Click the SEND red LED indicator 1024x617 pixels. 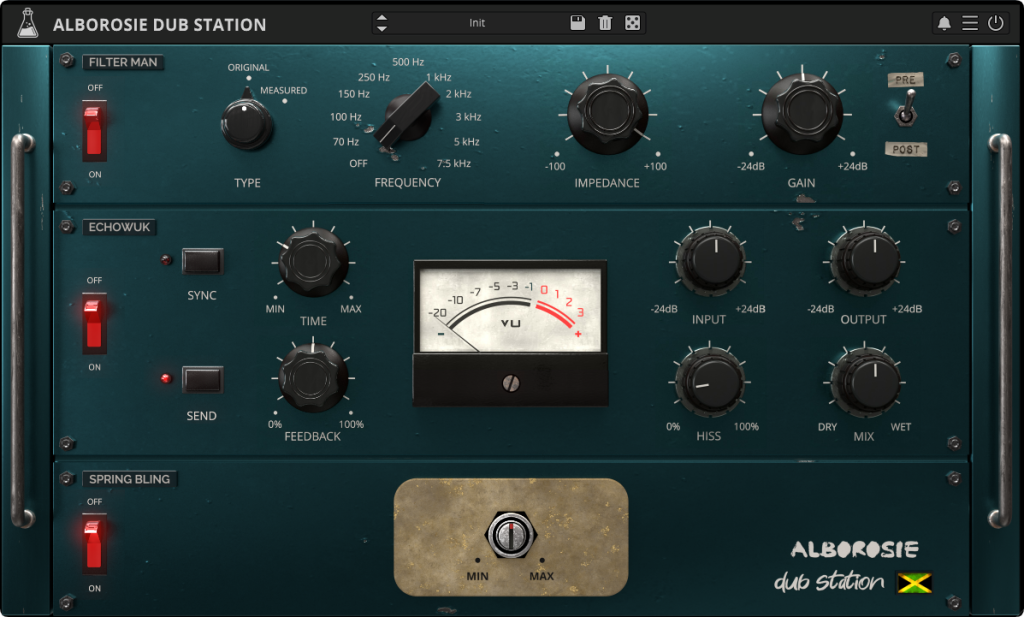(x=167, y=378)
